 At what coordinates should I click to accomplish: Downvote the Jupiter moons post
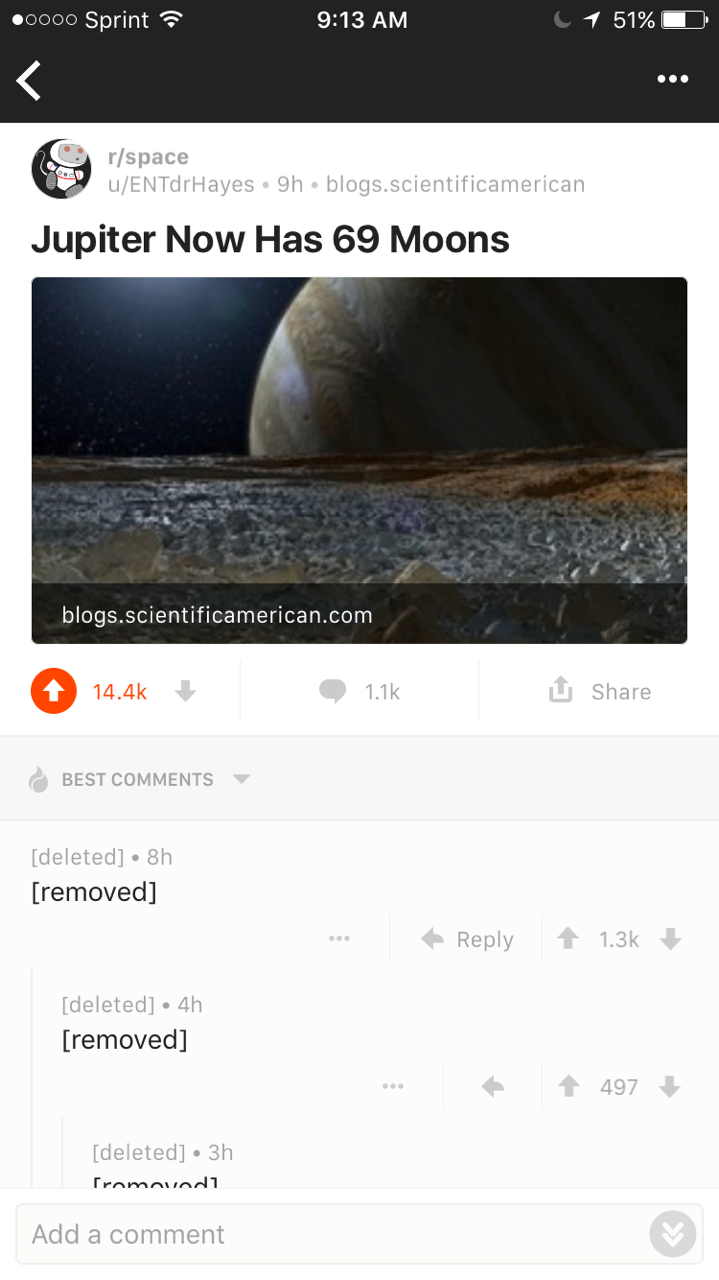pyautogui.click(x=185, y=691)
